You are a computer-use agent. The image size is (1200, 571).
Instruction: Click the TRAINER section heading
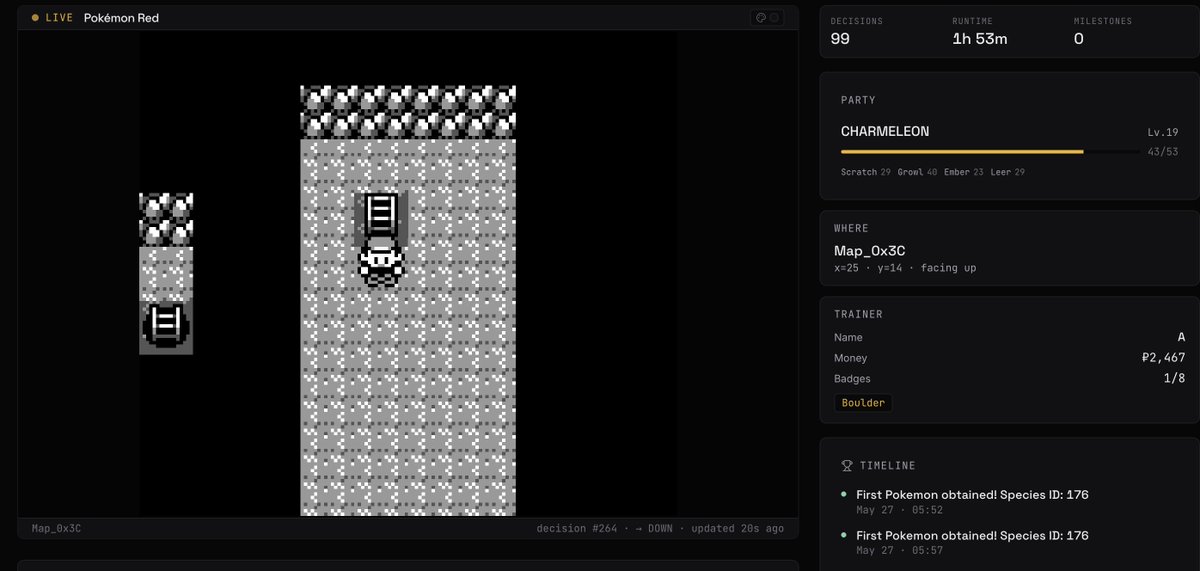[858, 314]
